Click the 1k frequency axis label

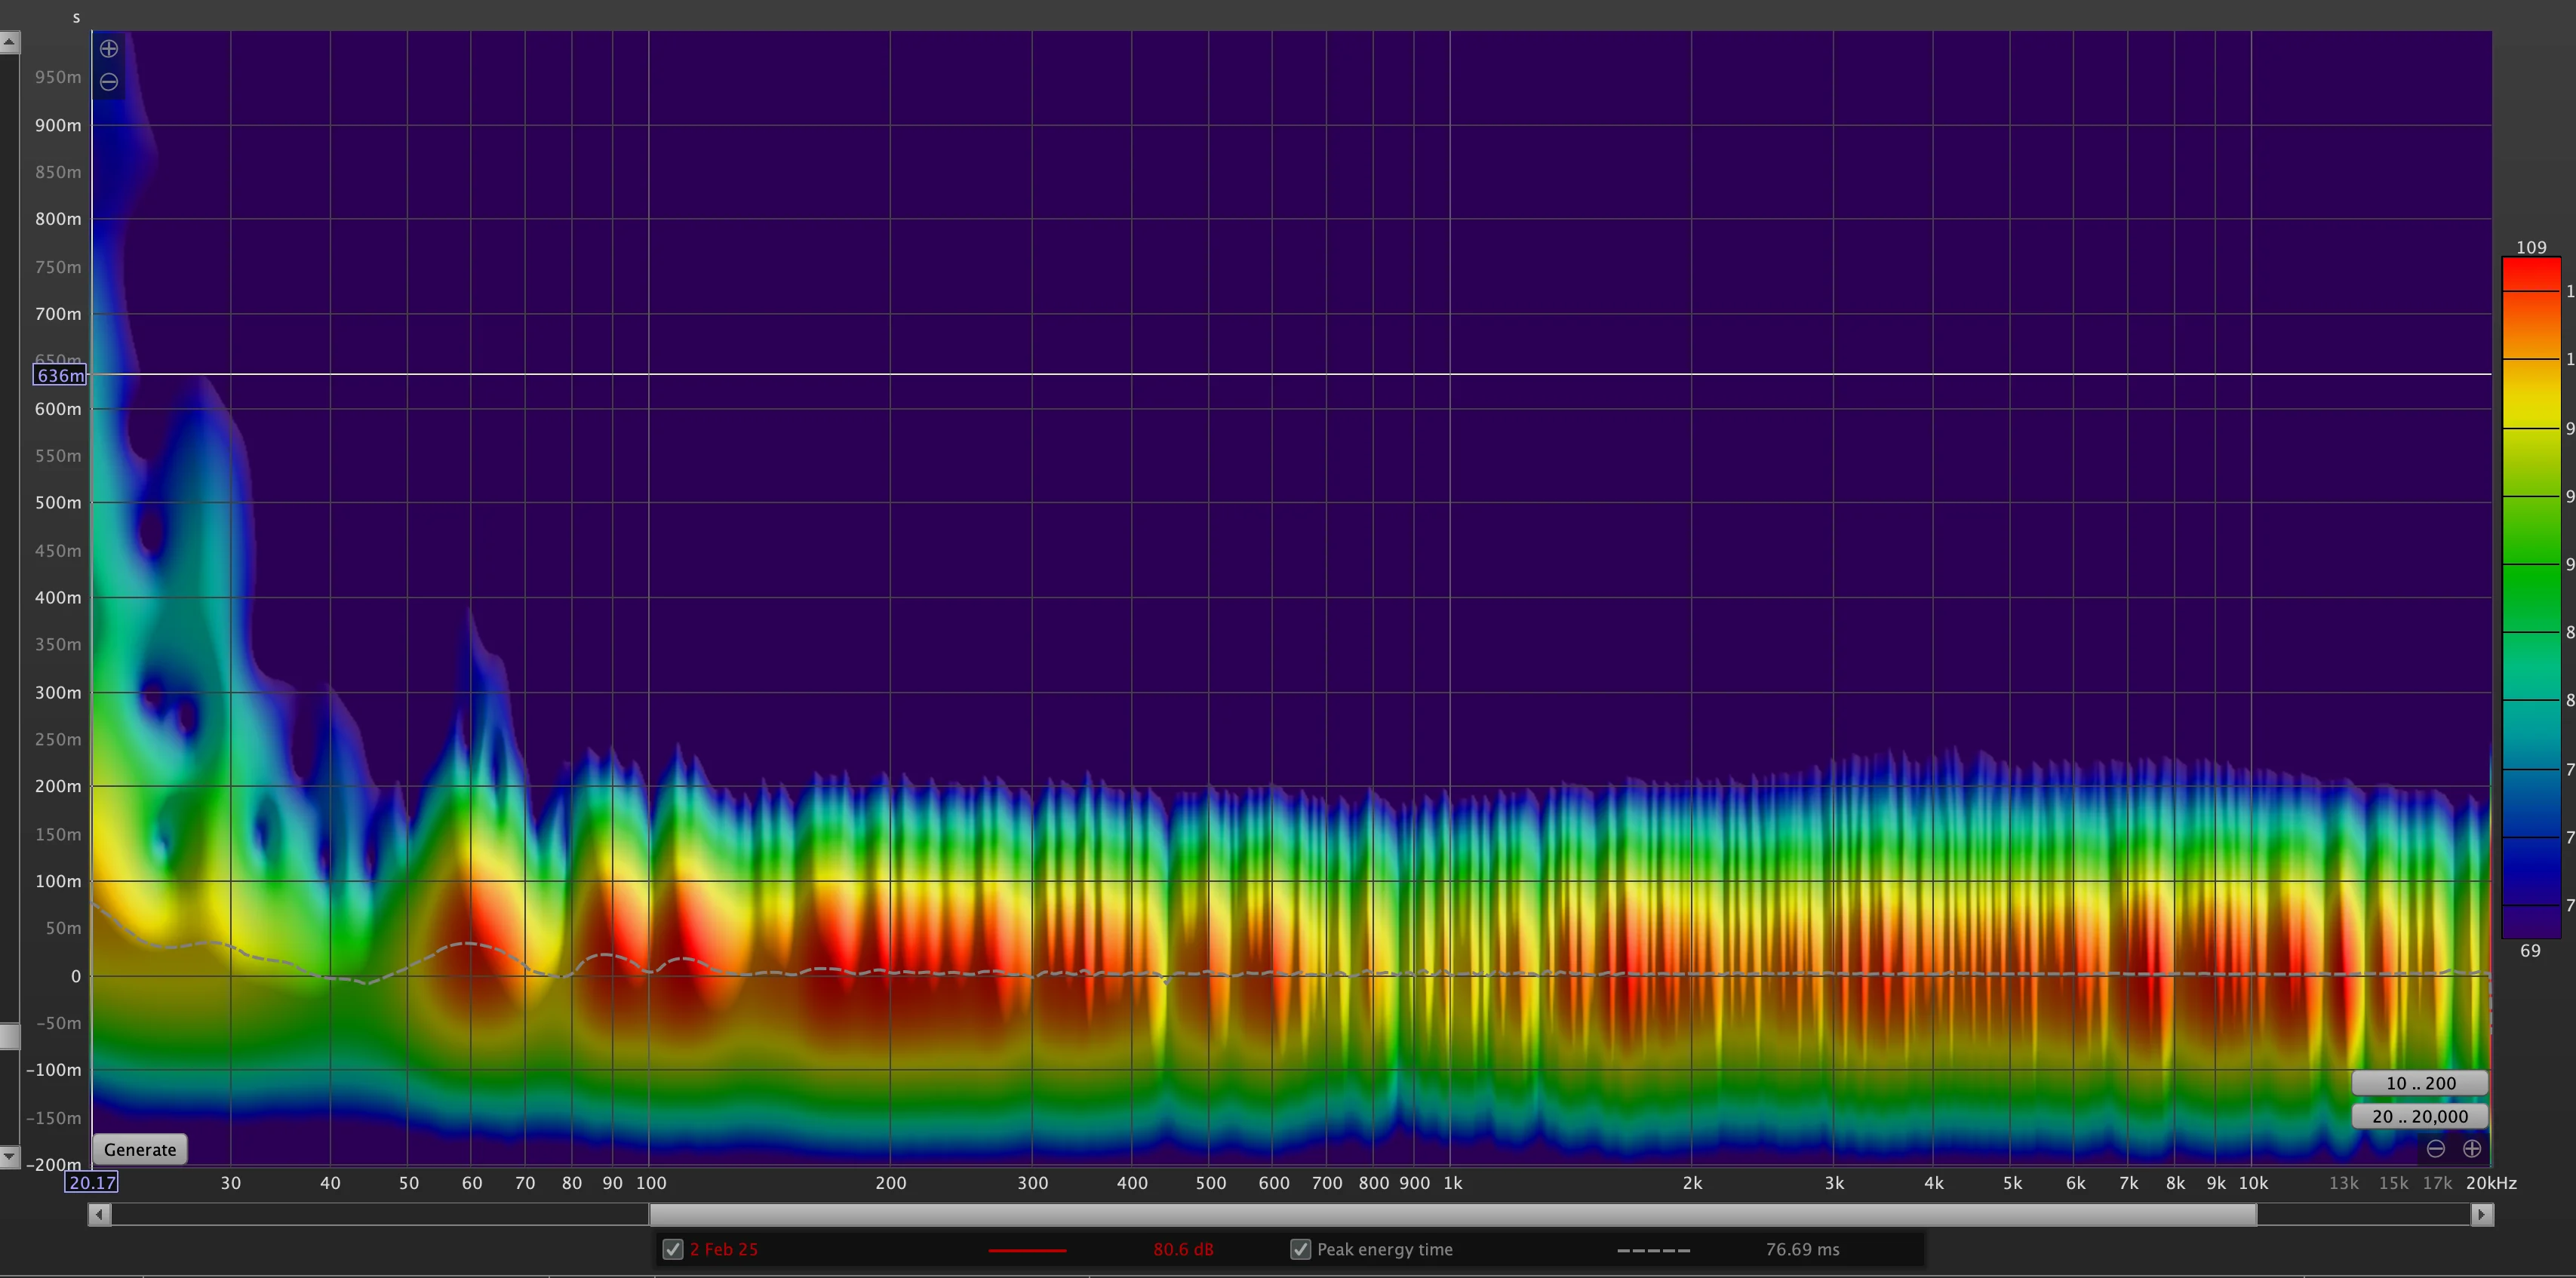coord(1452,1183)
